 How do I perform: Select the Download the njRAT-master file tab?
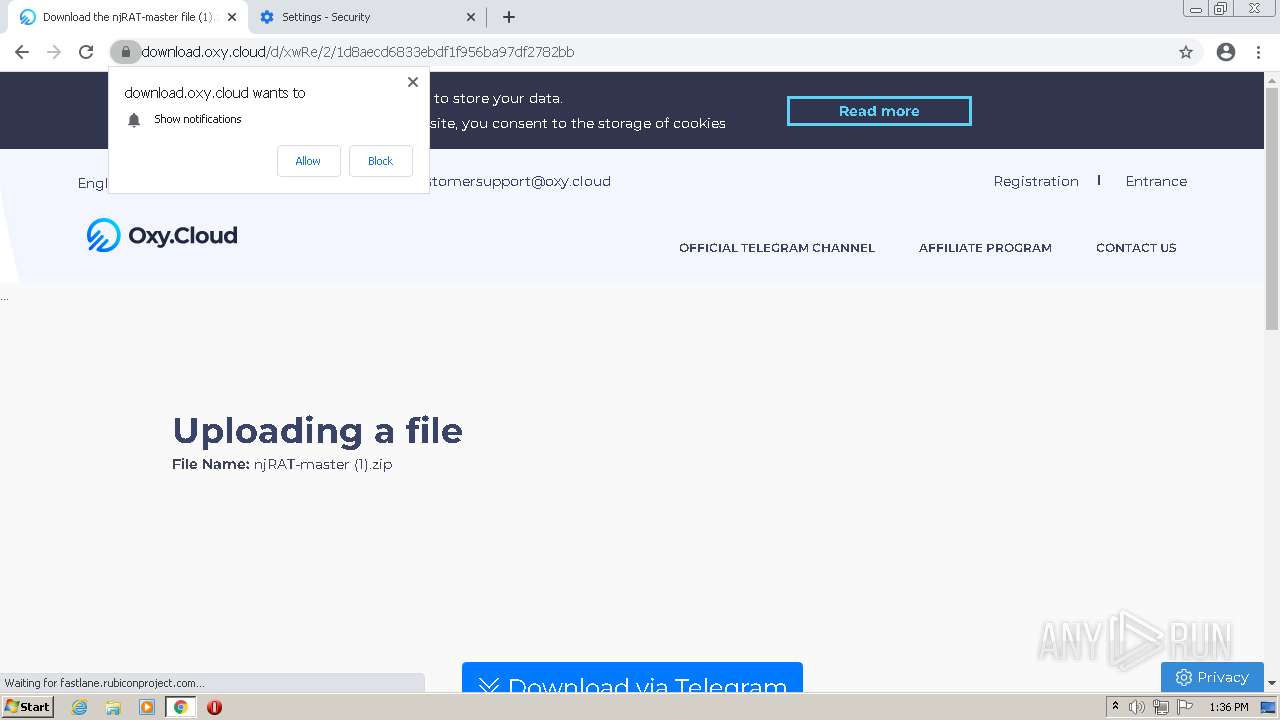(x=127, y=17)
